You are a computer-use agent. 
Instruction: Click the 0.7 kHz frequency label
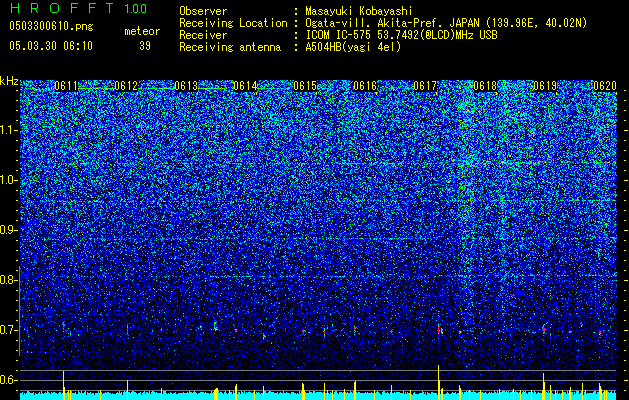[8, 330]
